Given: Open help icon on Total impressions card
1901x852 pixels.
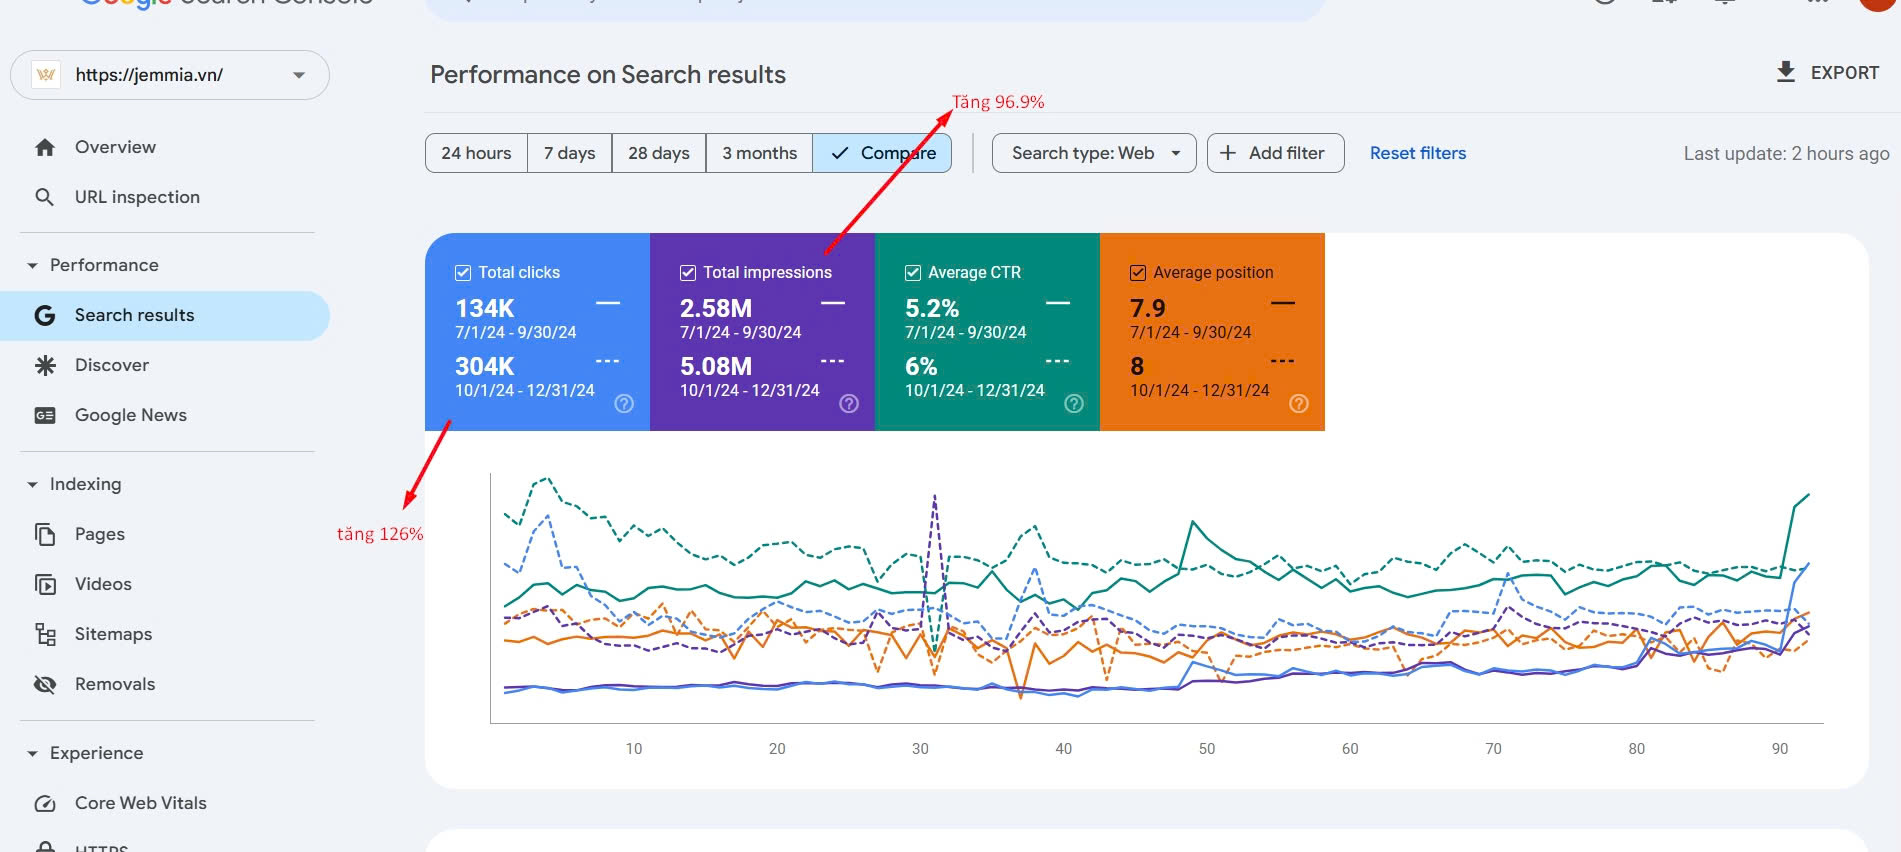Looking at the screenshot, I should click(849, 403).
